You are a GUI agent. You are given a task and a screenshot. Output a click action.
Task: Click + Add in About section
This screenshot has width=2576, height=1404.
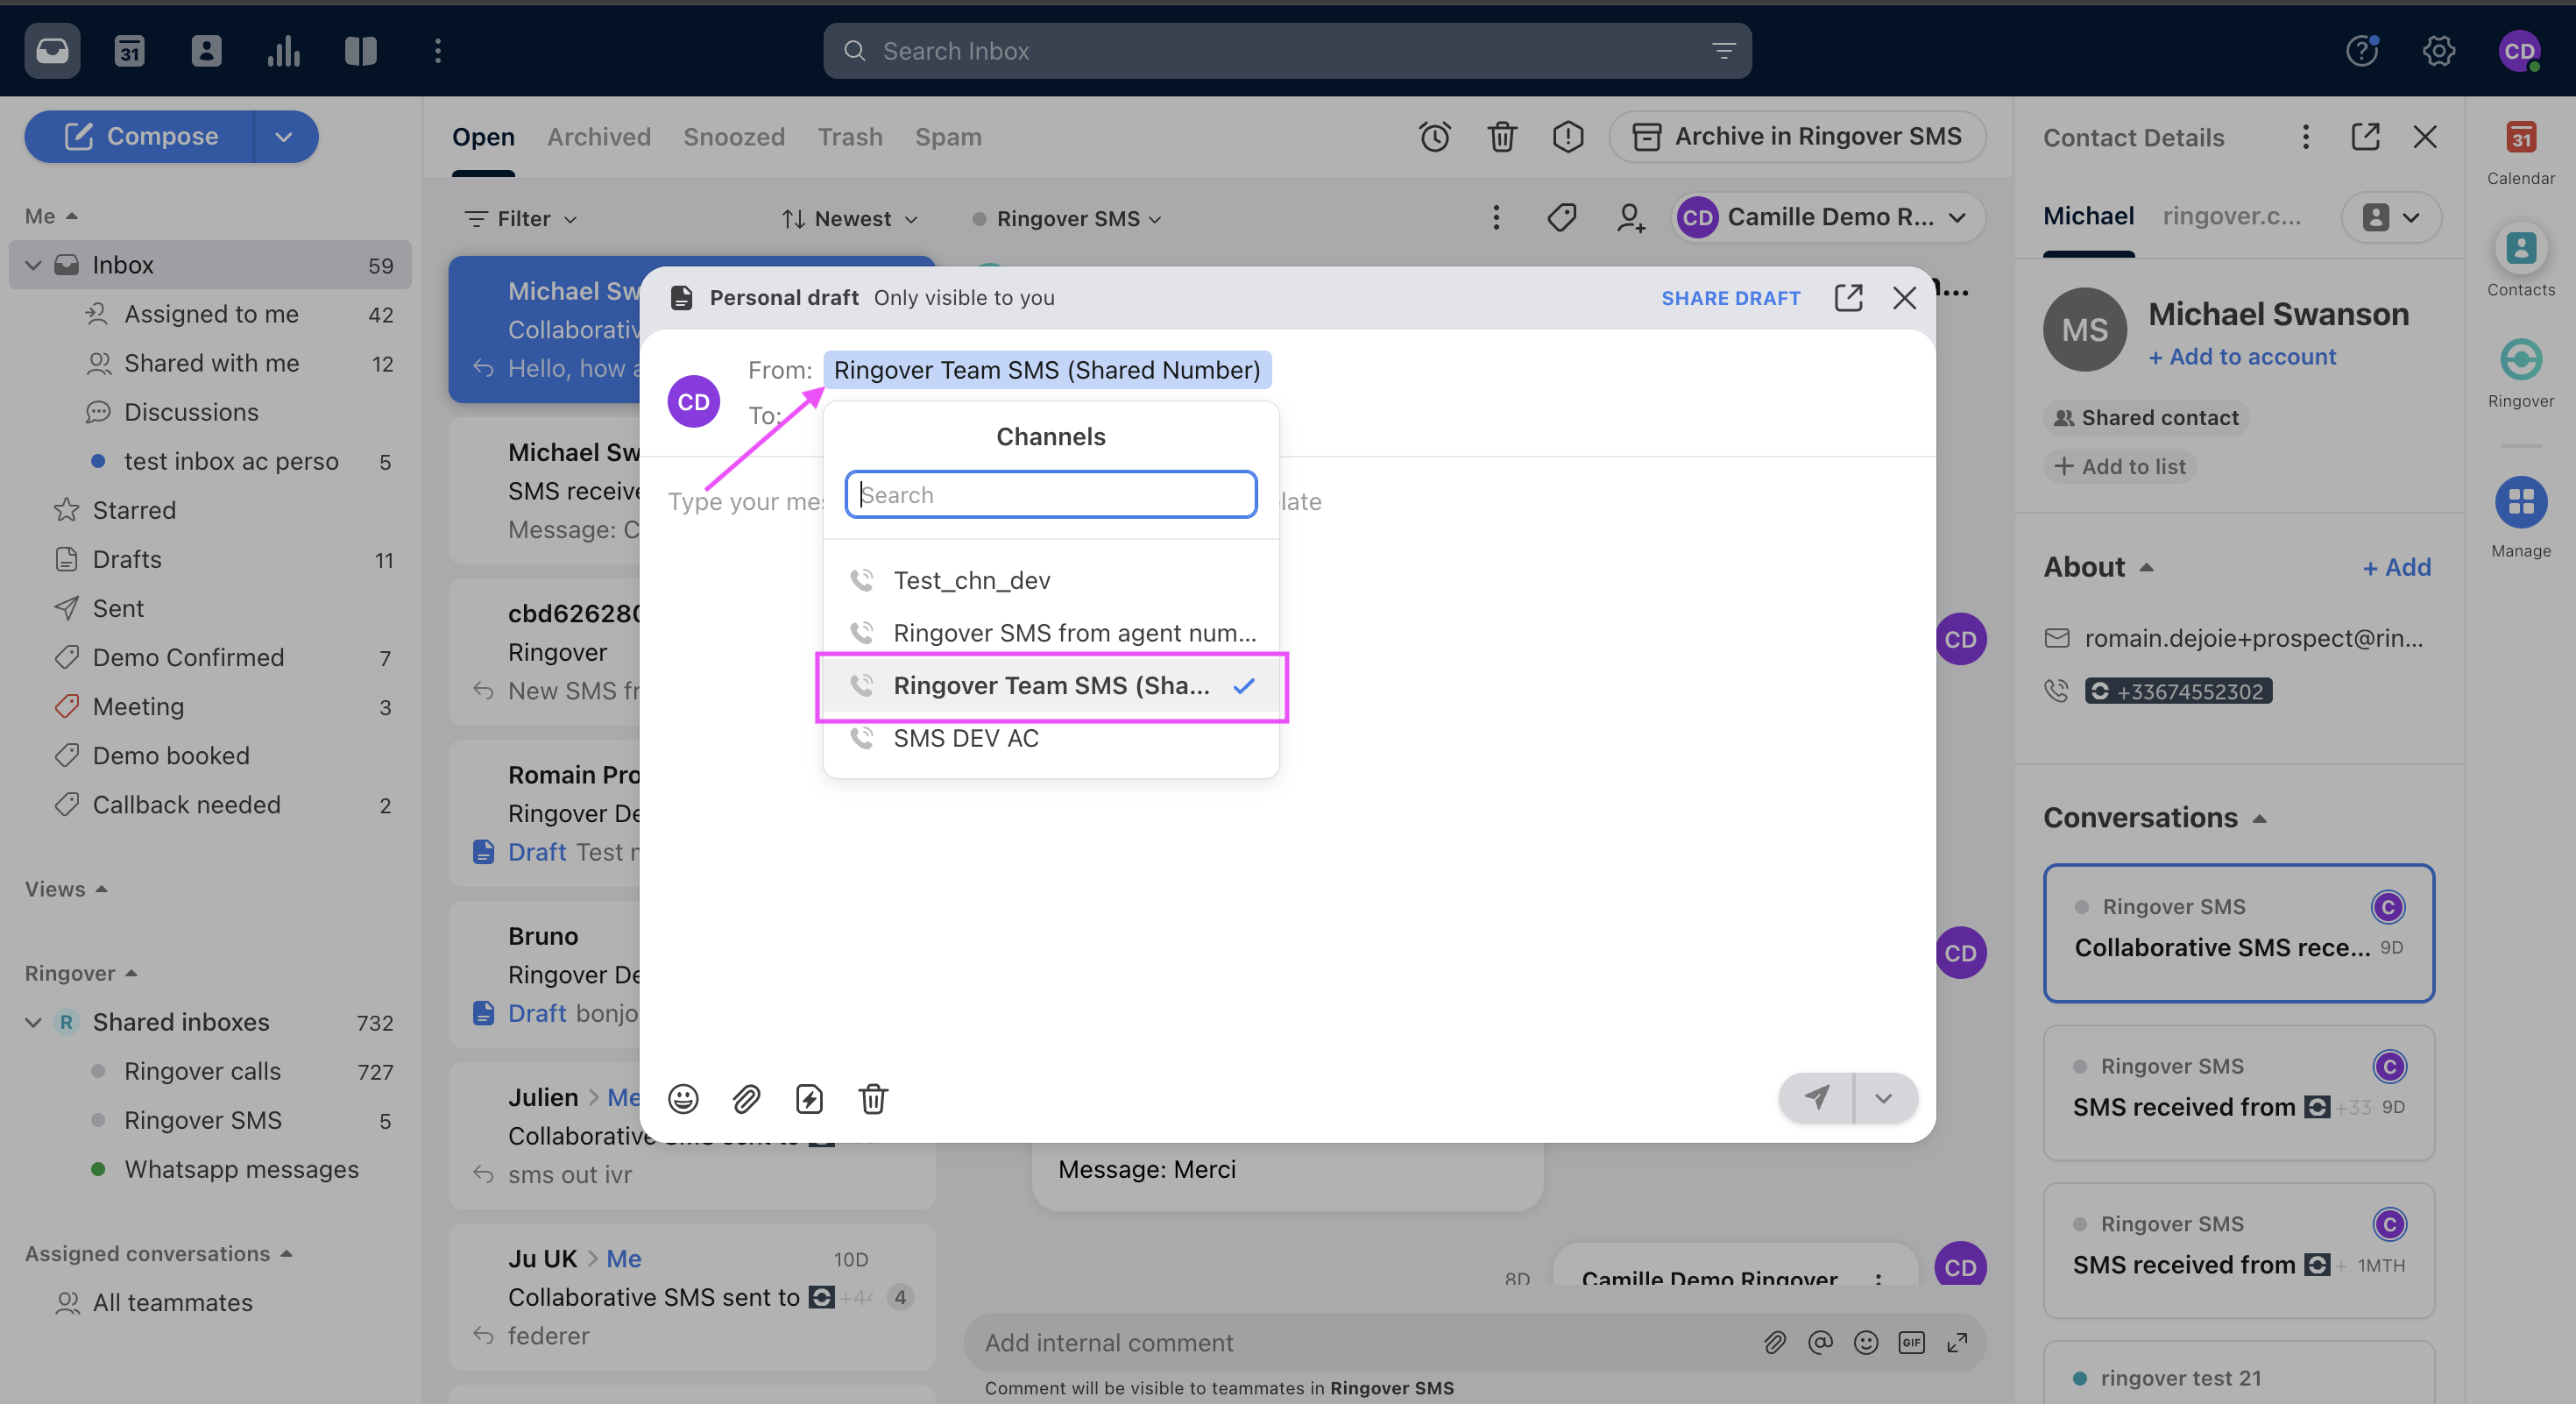click(2396, 566)
